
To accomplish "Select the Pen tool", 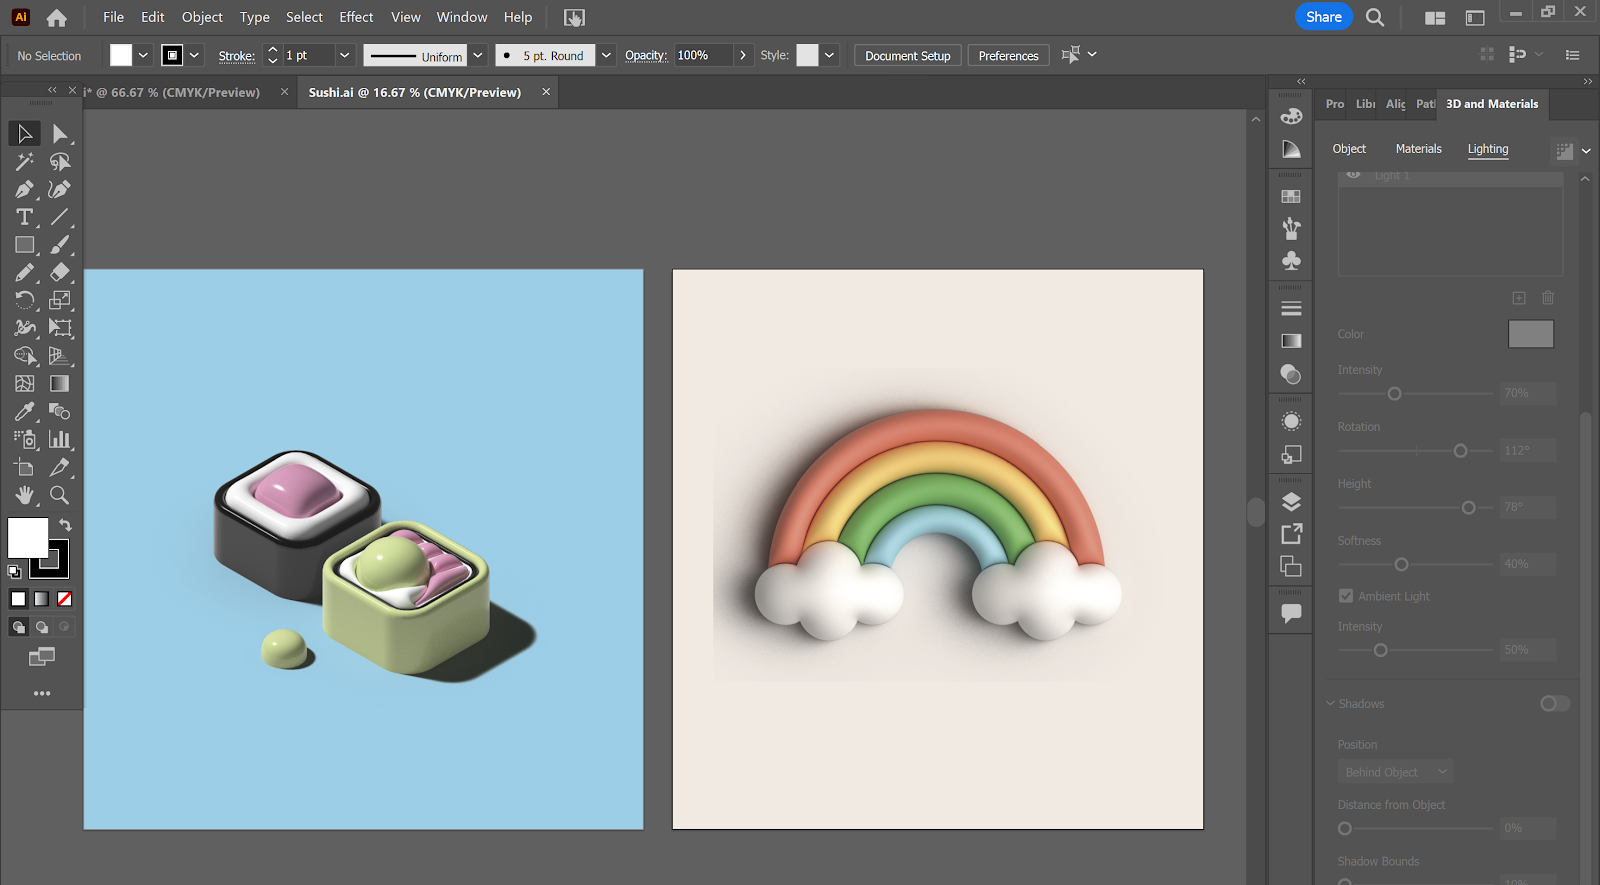I will (24, 189).
